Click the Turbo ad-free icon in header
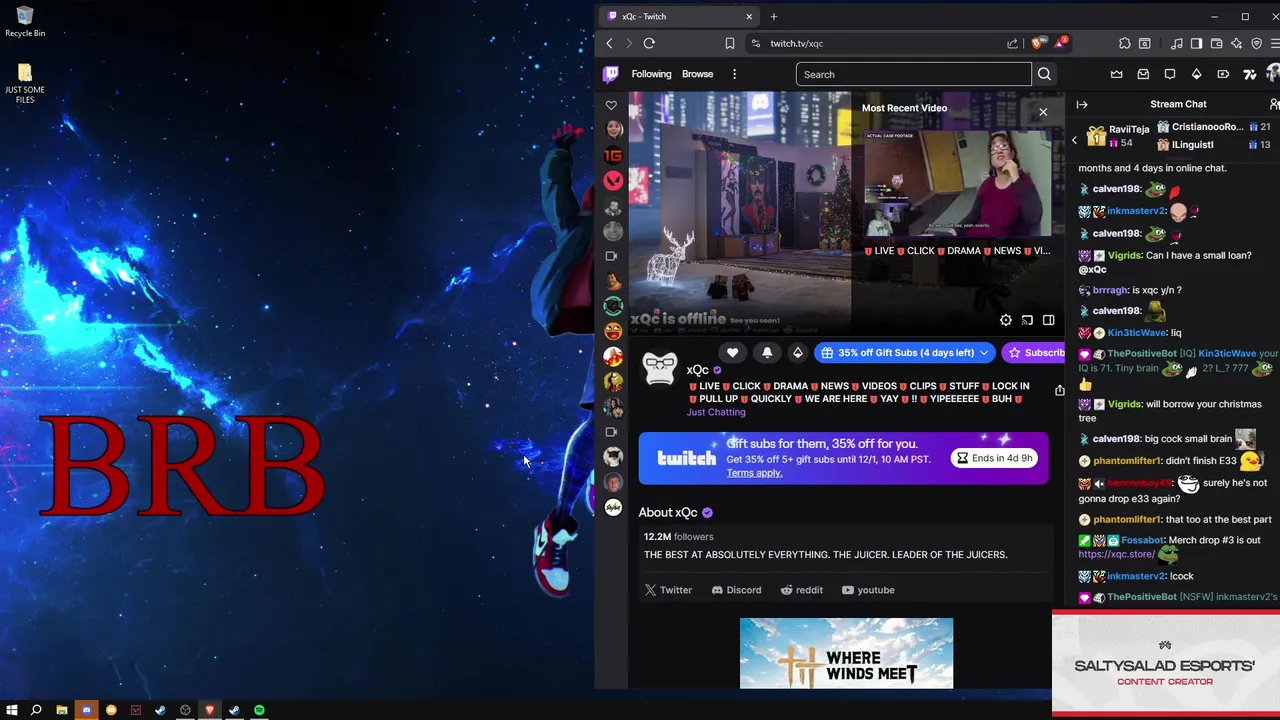The height and width of the screenshot is (720, 1280). click(x=1223, y=74)
